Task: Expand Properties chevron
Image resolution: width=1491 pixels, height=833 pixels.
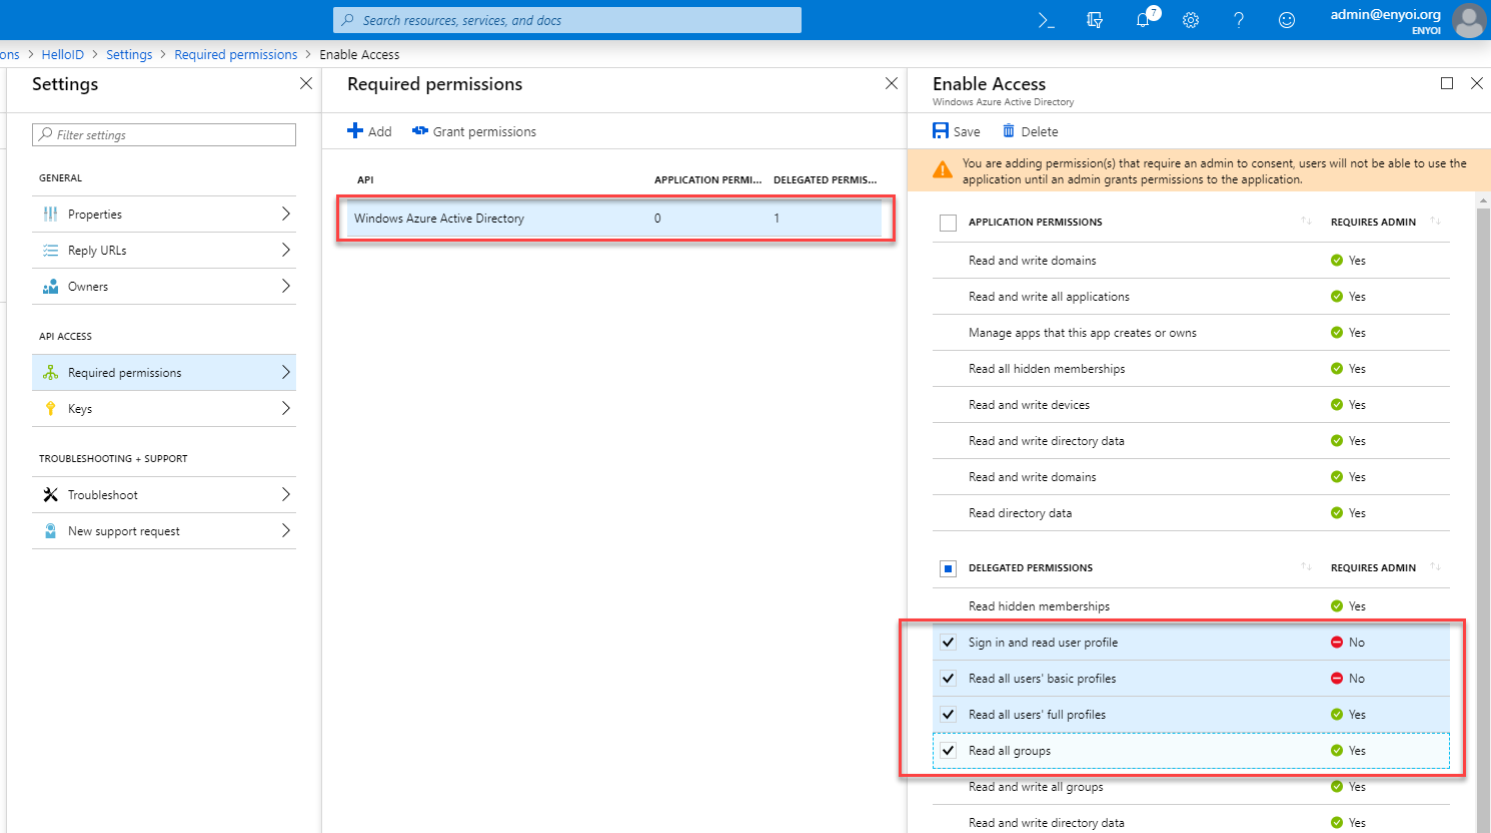Action: coord(285,214)
